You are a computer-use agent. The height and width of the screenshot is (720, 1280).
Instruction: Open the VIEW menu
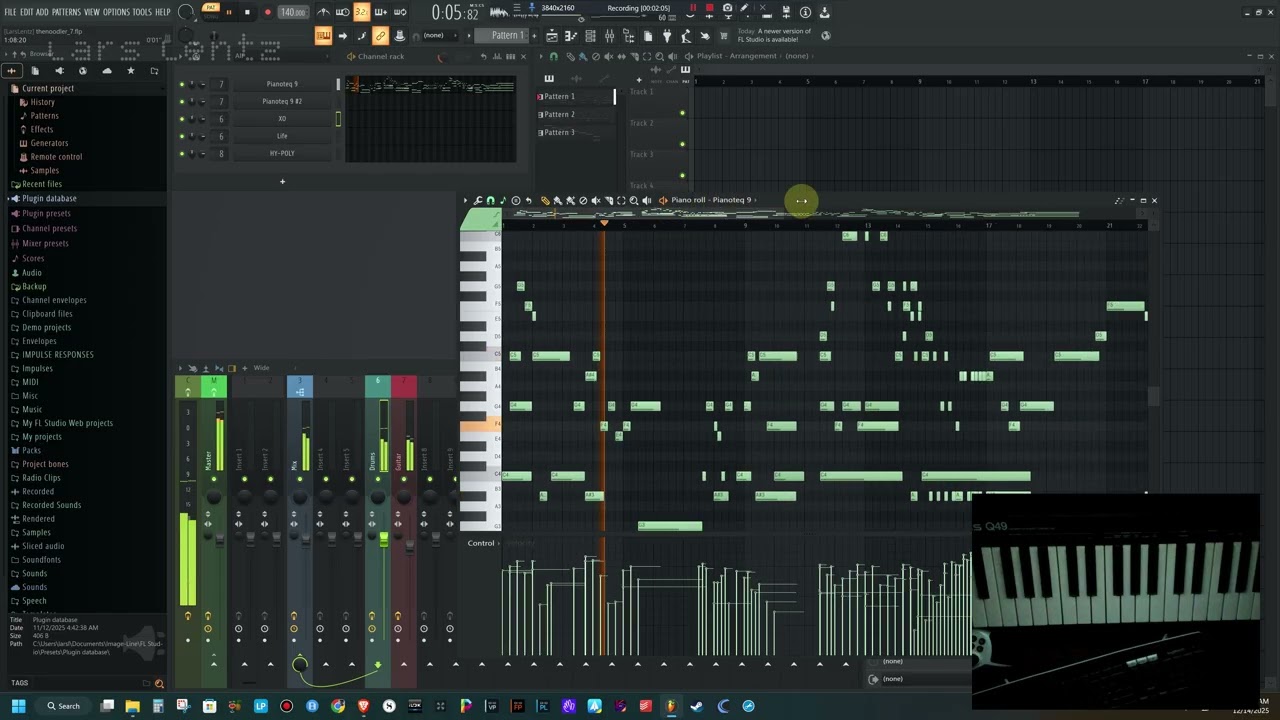coord(92,12)
